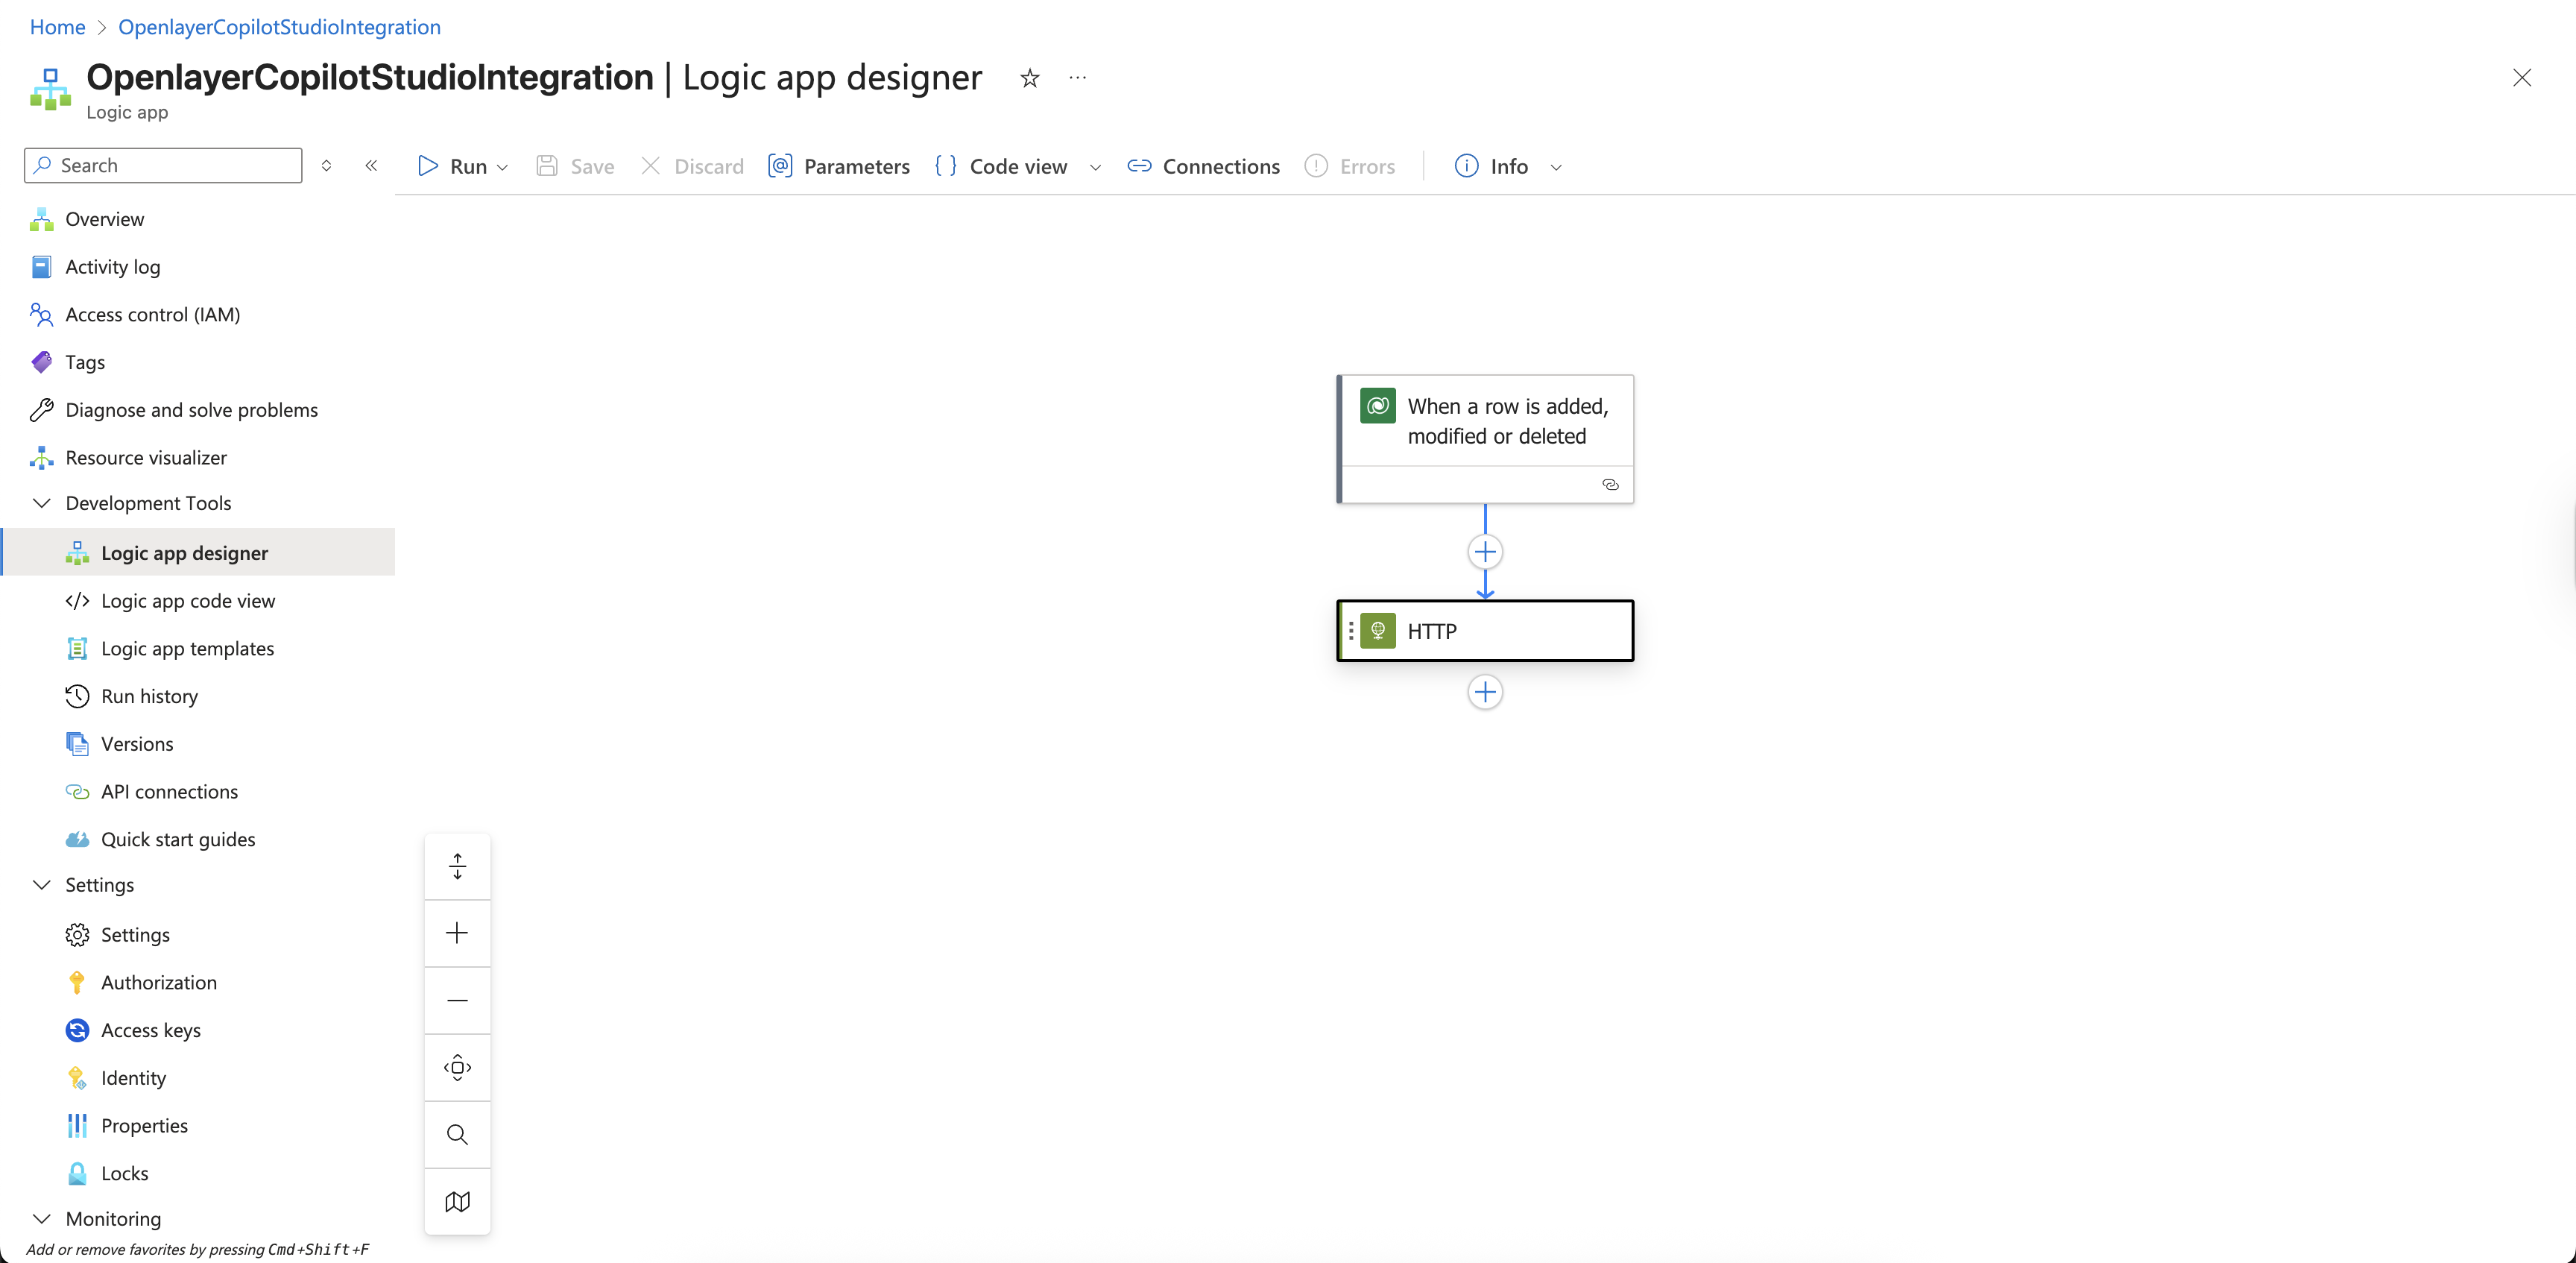Activate search on the designer canvas

(x=457, y=1134)
